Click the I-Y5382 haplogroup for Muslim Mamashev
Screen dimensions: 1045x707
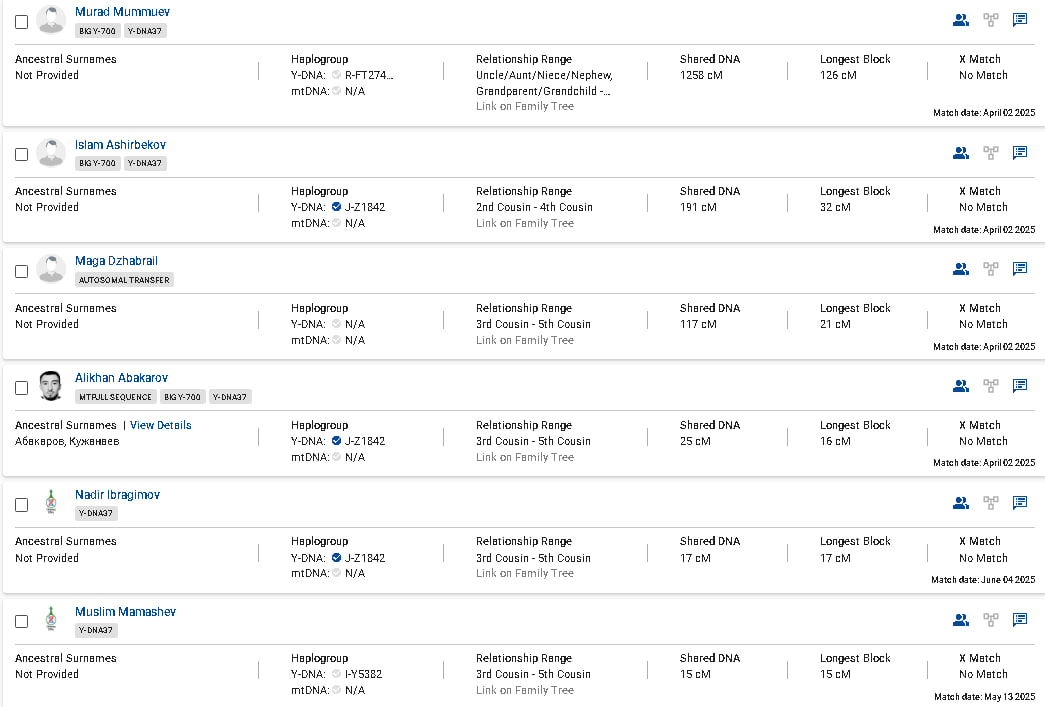coord(363,674)
